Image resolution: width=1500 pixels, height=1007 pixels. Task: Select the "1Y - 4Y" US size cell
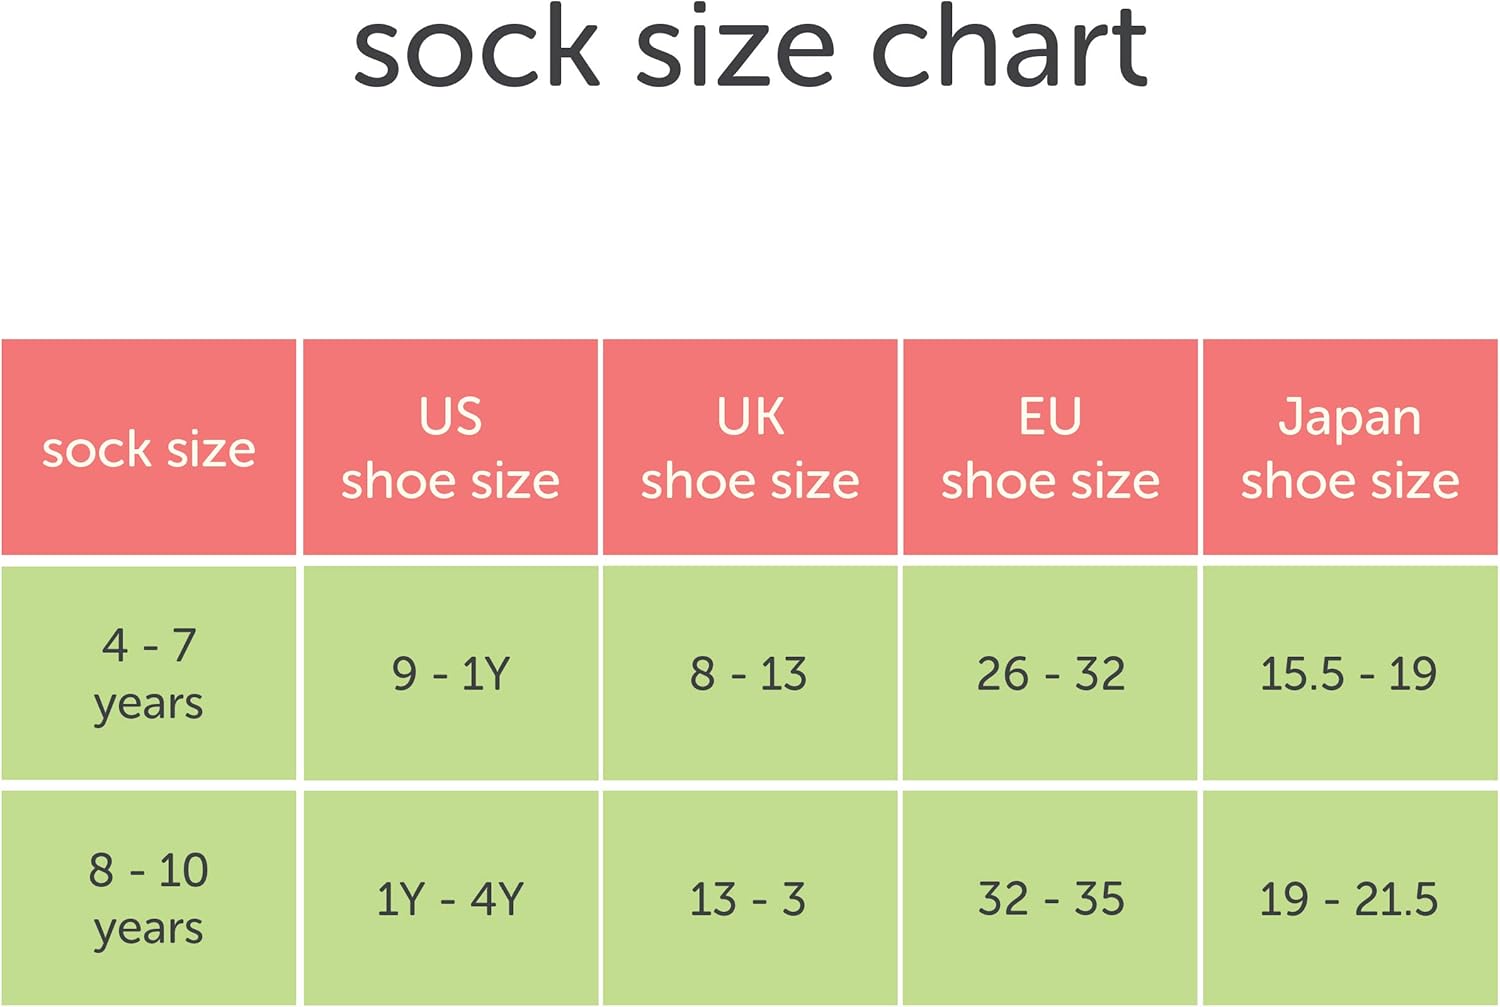(450, 899)
